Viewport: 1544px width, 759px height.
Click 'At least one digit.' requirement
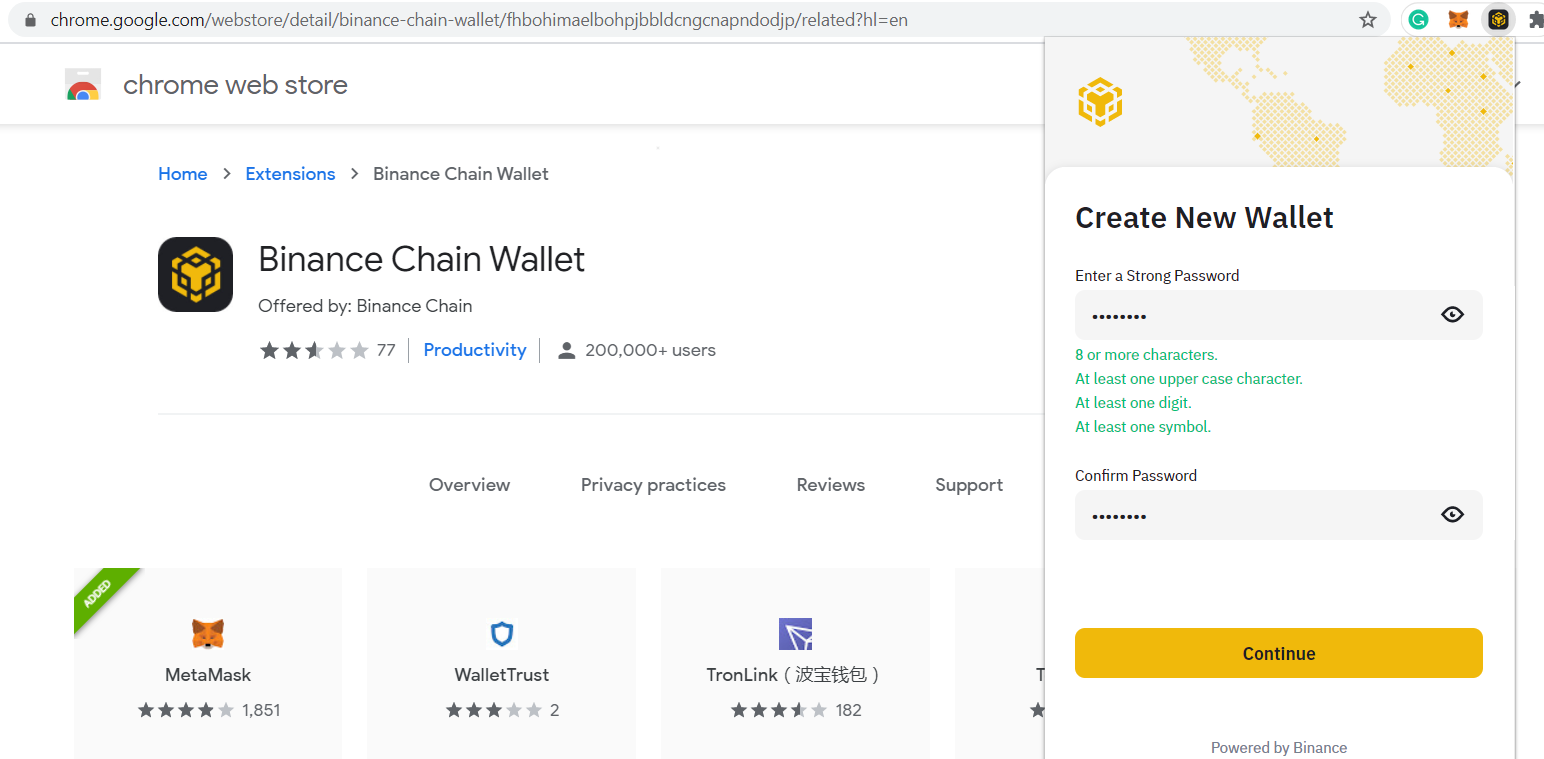[1133, 403]
